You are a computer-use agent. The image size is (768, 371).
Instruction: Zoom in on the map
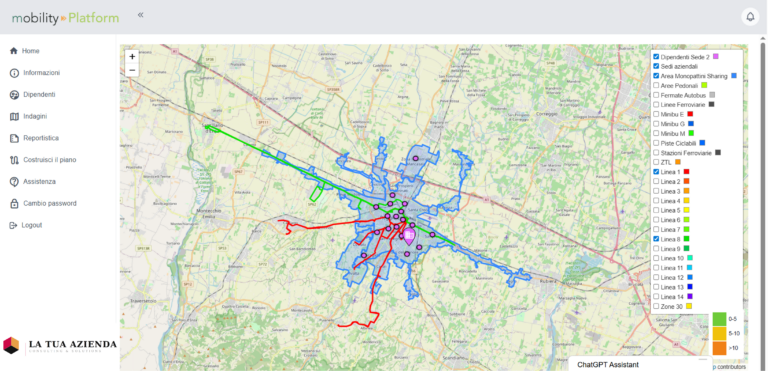coord(132,56)
